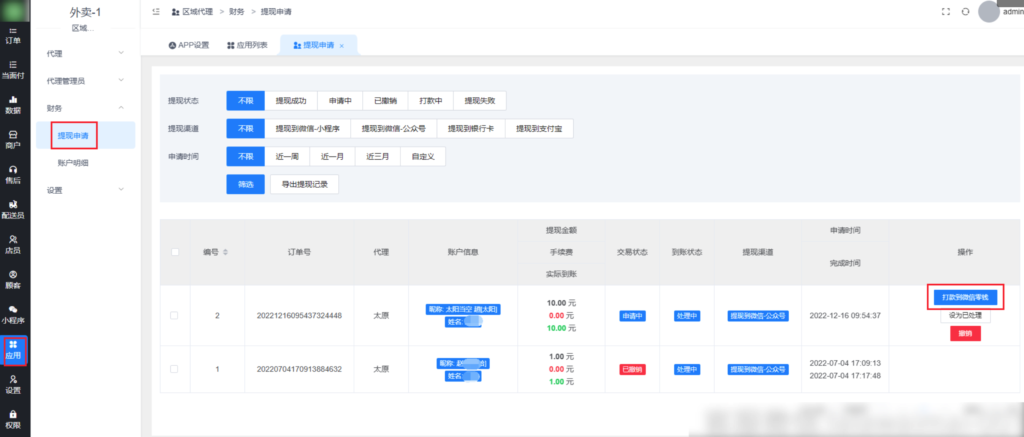Check the row for order 20220704170913884632
This screenshot has width=1024, height=437.
coord(174,369)
